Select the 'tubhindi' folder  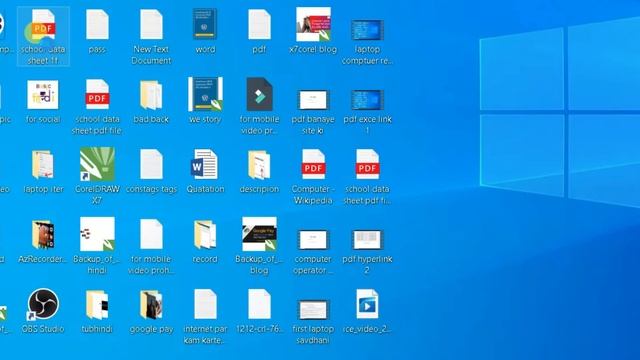[97, 305]
